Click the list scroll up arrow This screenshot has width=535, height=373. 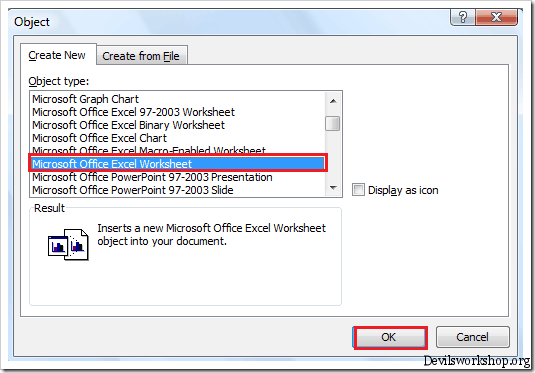pyautogui.click(x=333, y=101)
